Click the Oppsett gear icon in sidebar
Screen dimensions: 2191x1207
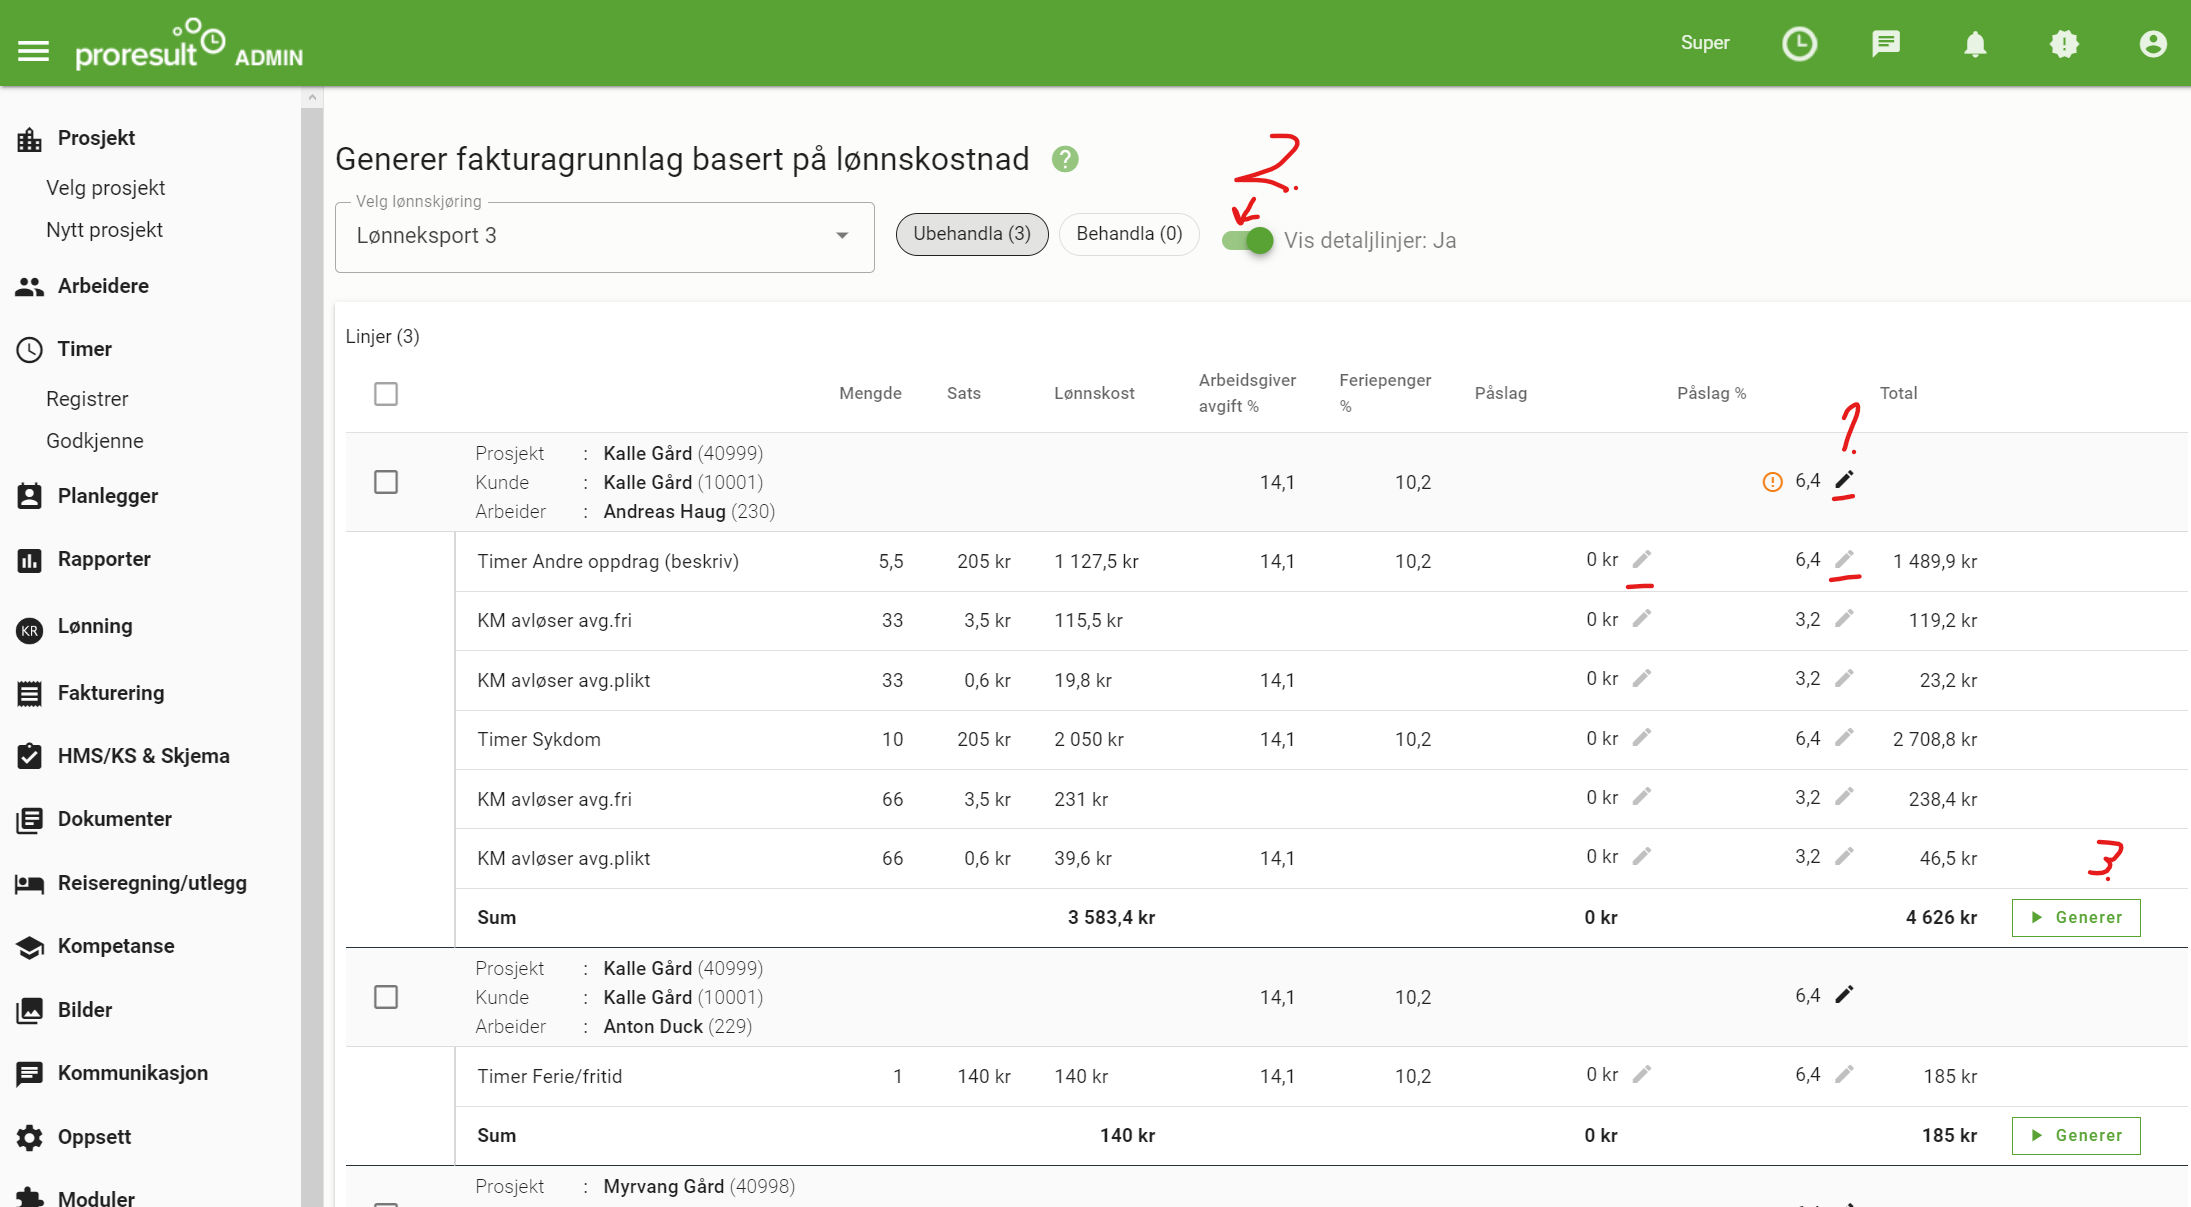[30, 1138]
